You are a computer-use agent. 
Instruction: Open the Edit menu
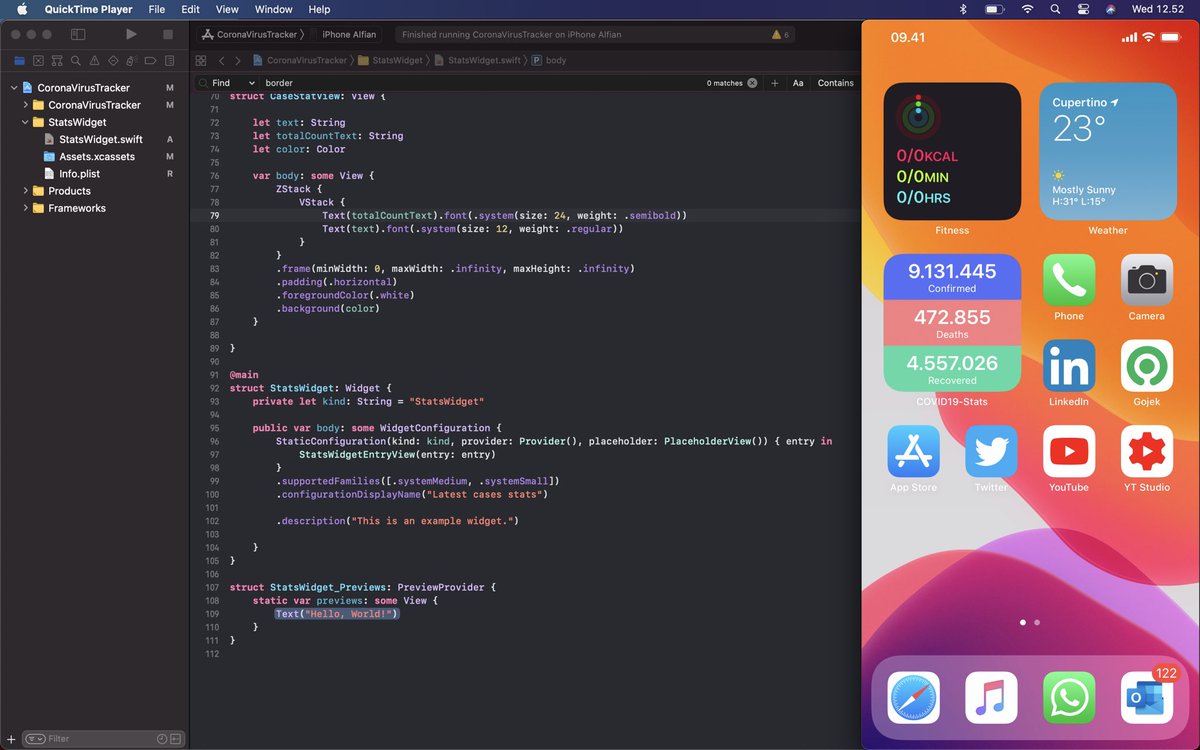pyautogui.click(x=190, y=9)
